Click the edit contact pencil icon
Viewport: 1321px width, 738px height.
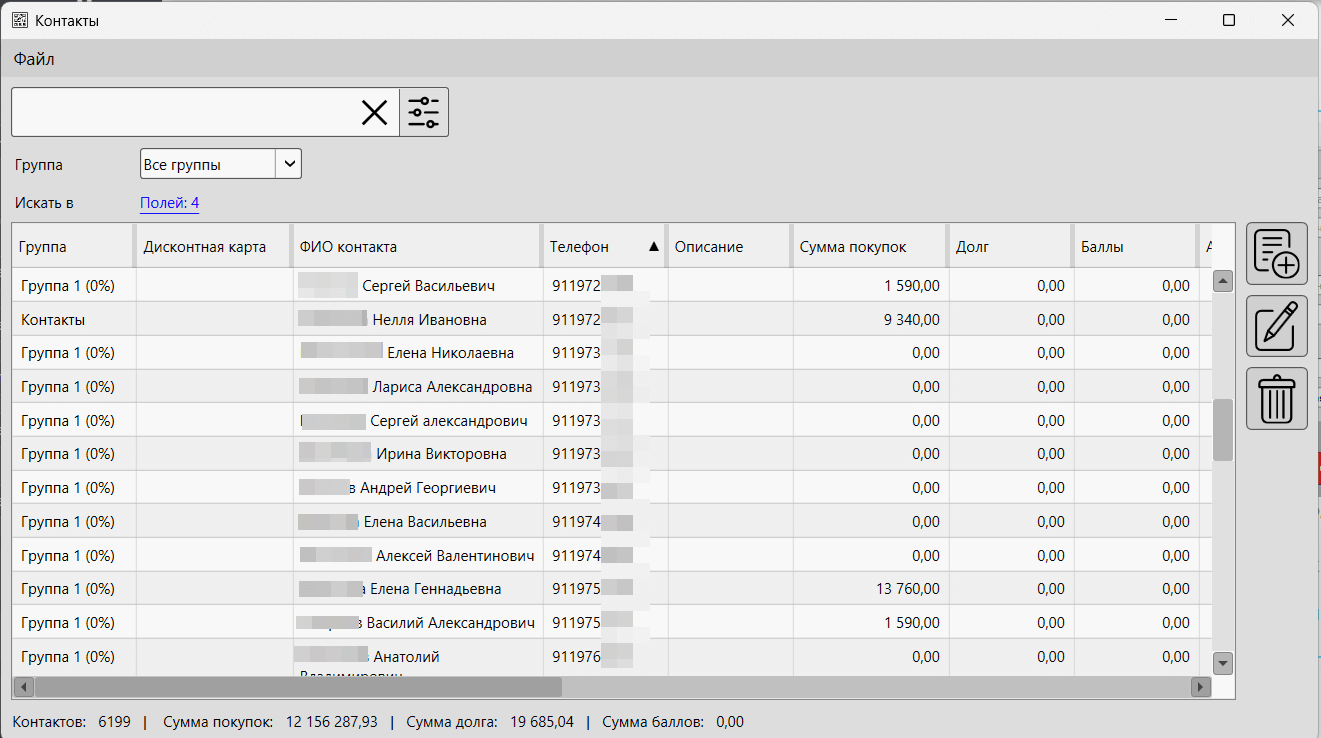[x=1276, y=325]
